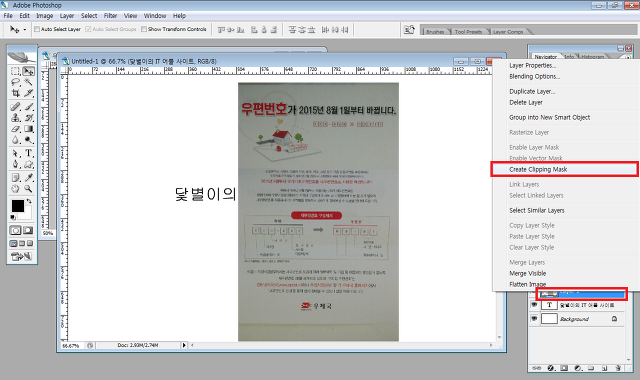This screenshot has width=640, height=380.
Task: Choose Layer Properties from context menu
Action: click(x=533, y=65)
